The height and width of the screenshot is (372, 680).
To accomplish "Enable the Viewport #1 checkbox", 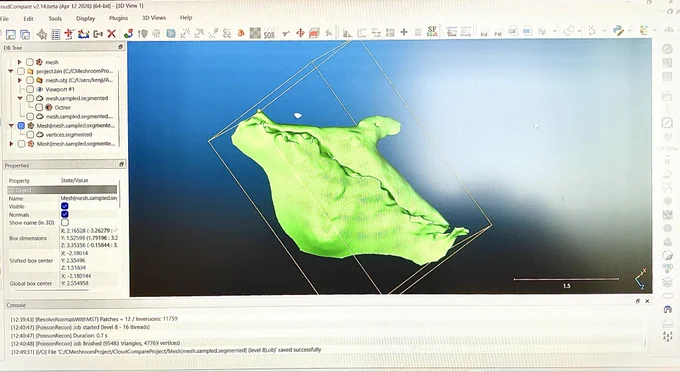I will (29, 89).
